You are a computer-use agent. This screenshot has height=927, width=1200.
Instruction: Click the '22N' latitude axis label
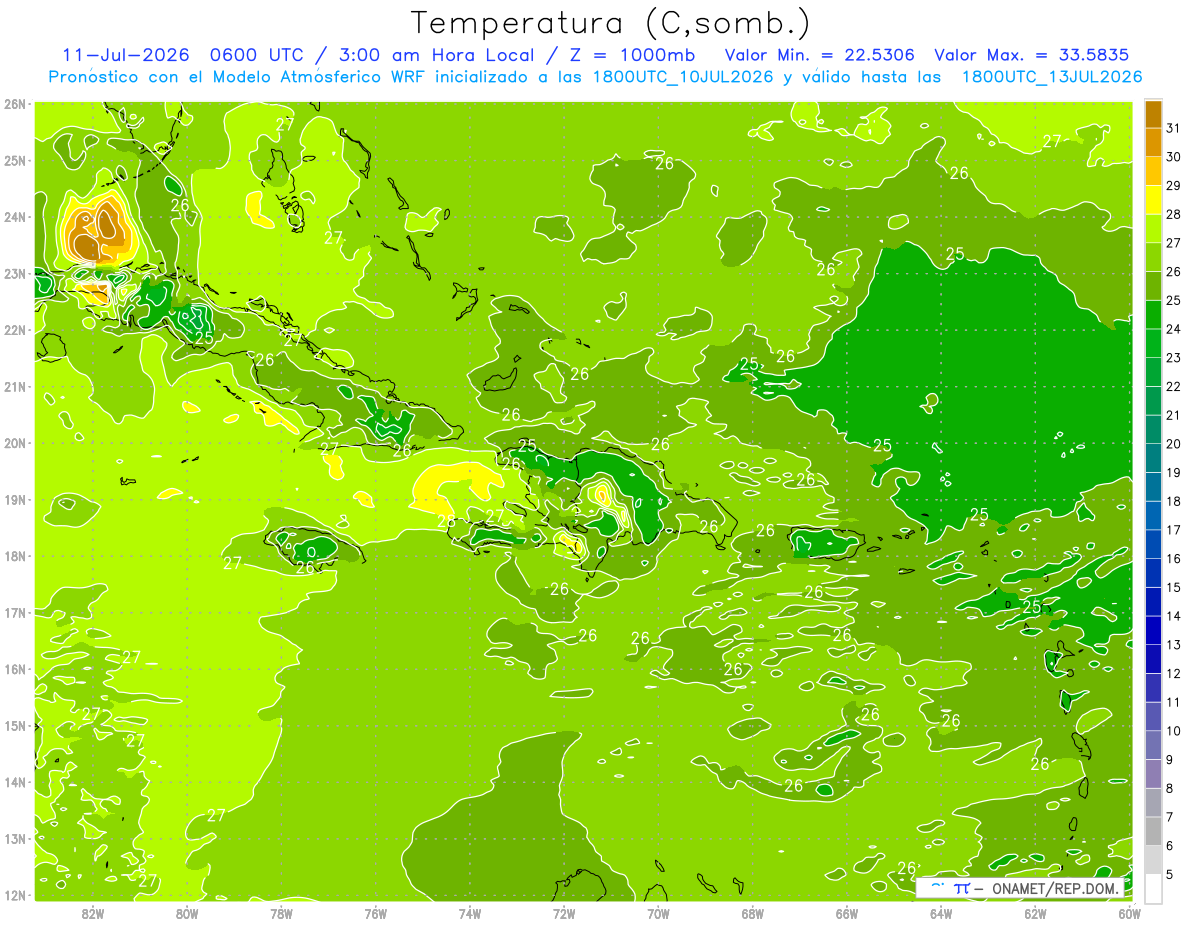point(15,330)
